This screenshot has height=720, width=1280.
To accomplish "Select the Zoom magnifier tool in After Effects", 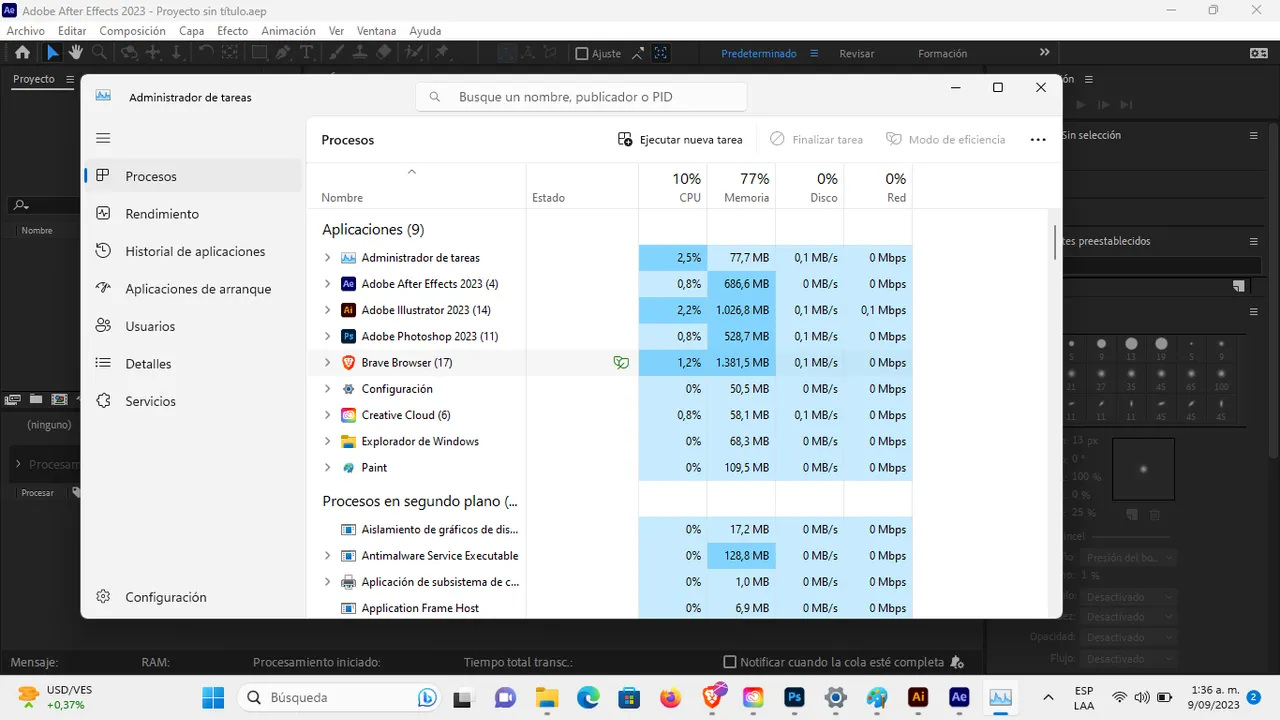I will coord(100,53).
